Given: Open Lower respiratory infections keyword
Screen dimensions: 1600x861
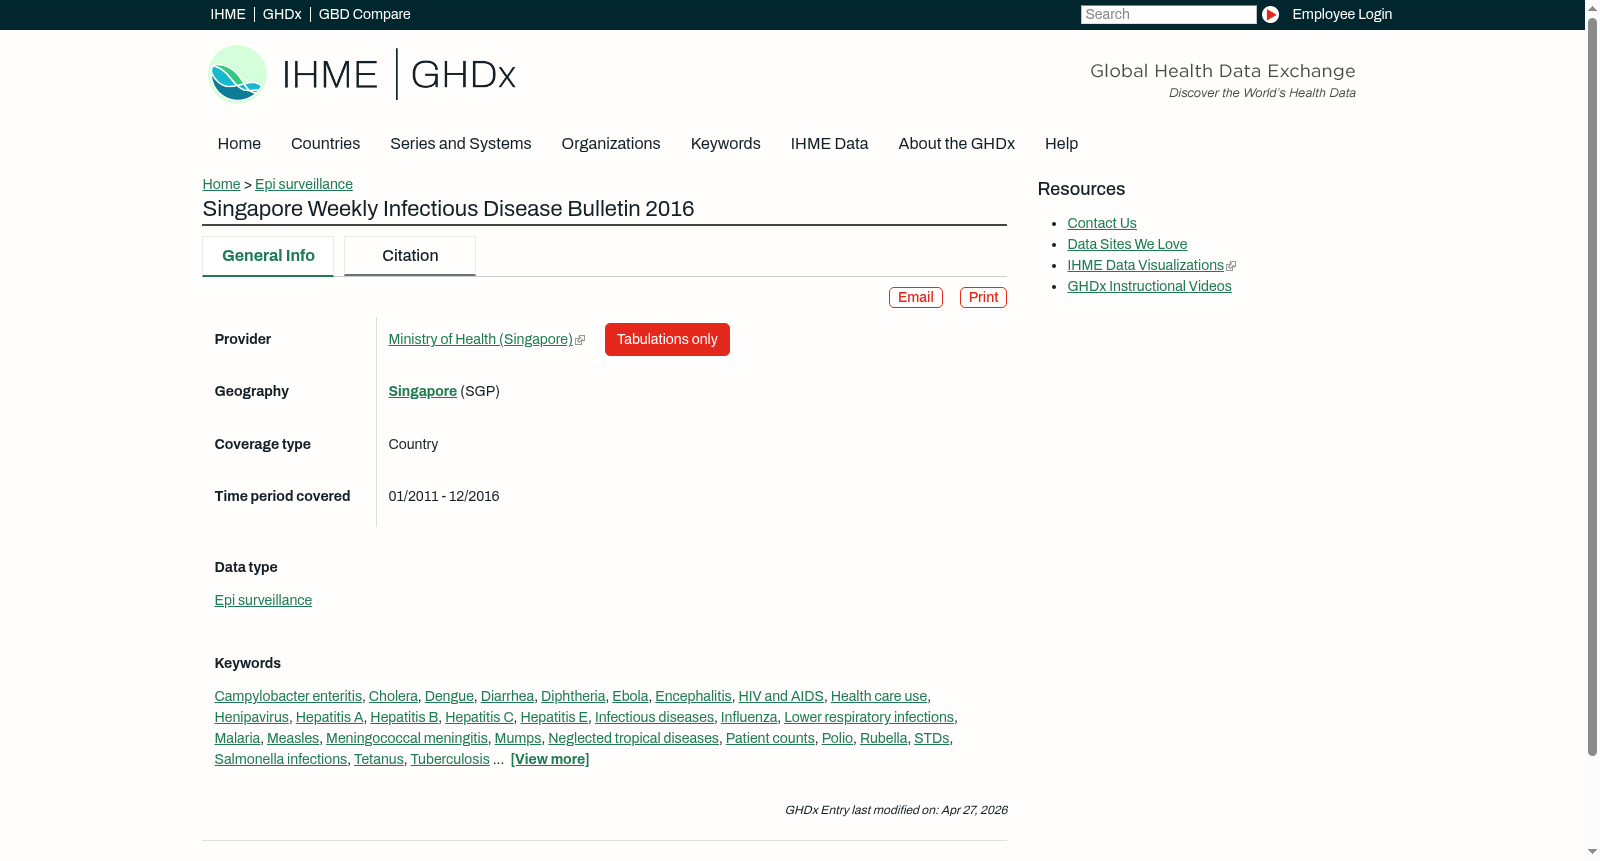Looking at the screenshot, I should pos(869,718).
